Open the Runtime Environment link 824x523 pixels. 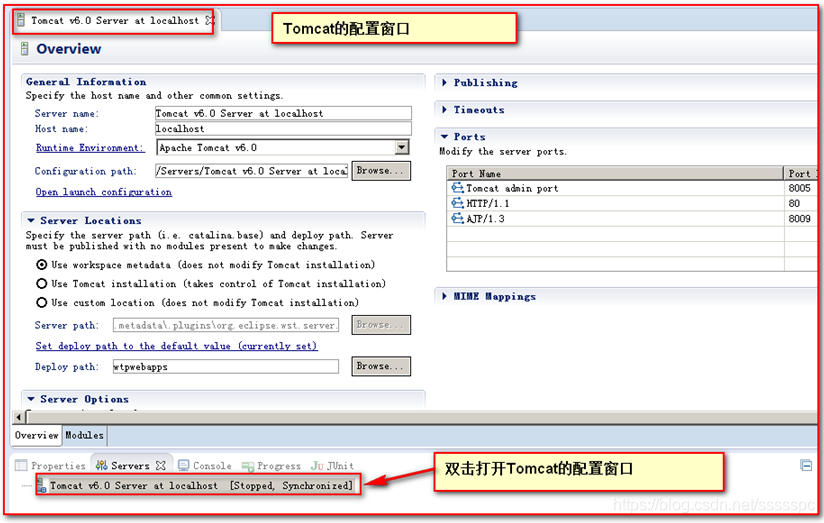tap(89, 148)
